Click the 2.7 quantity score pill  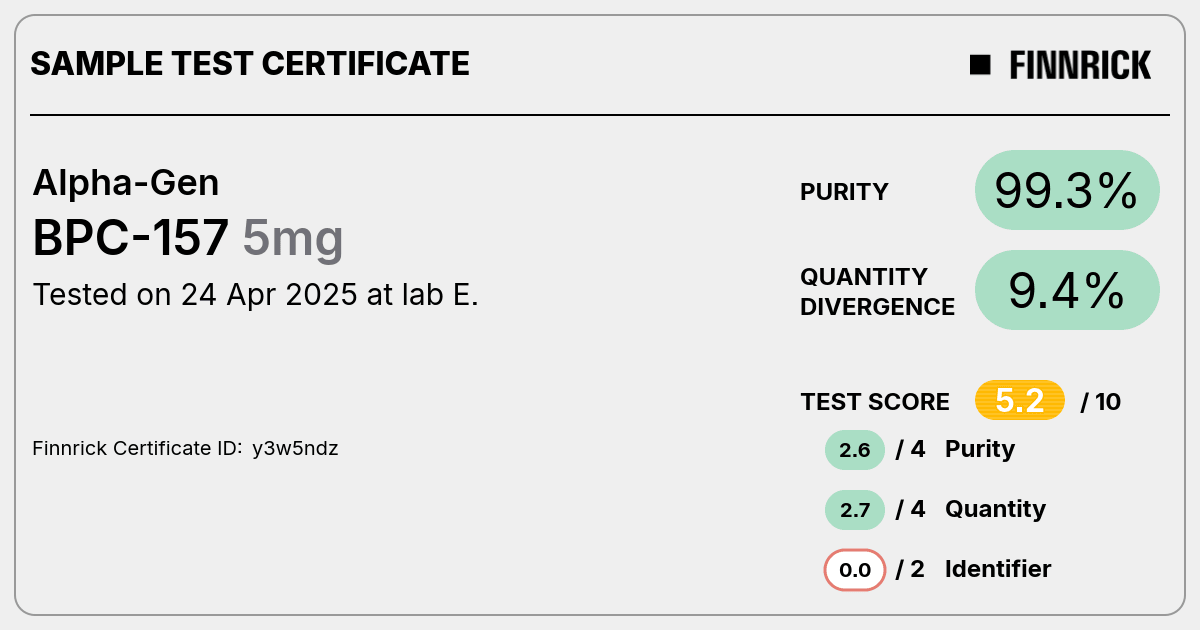click(x=855, y=510)
